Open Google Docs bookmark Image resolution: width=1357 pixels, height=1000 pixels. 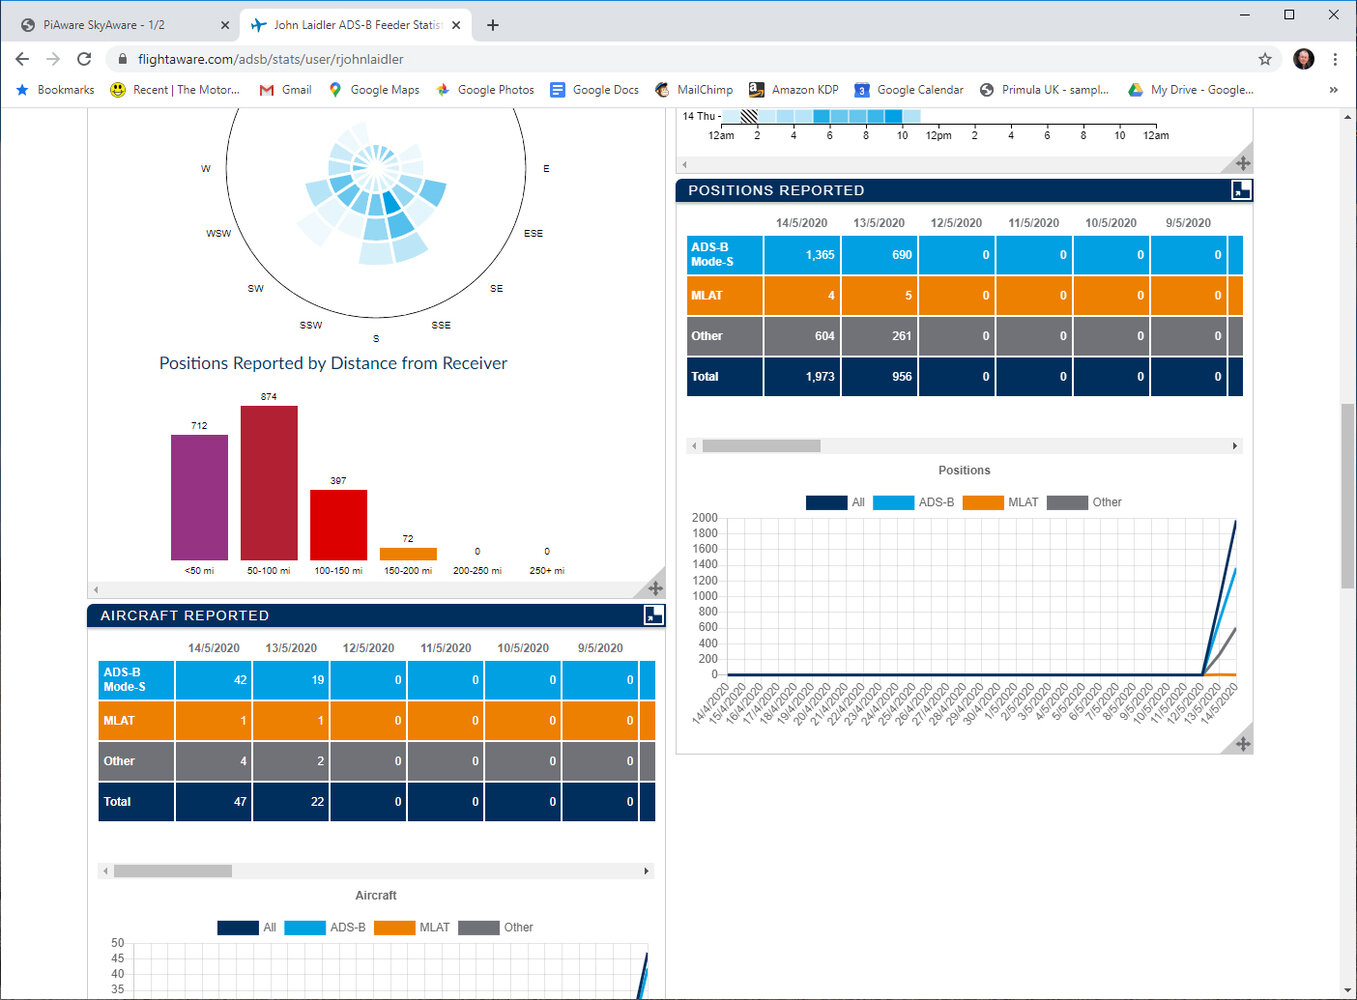click(594, 90)
